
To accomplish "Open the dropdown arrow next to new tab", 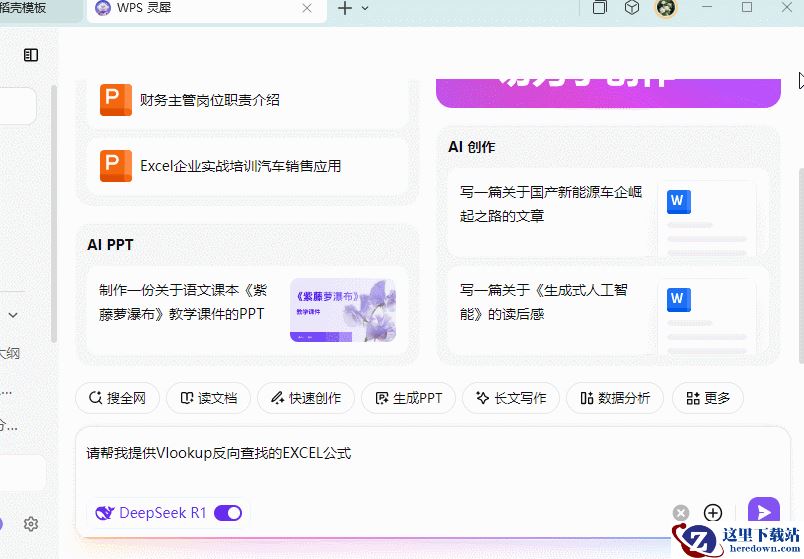I will click(x=365, y=8).
